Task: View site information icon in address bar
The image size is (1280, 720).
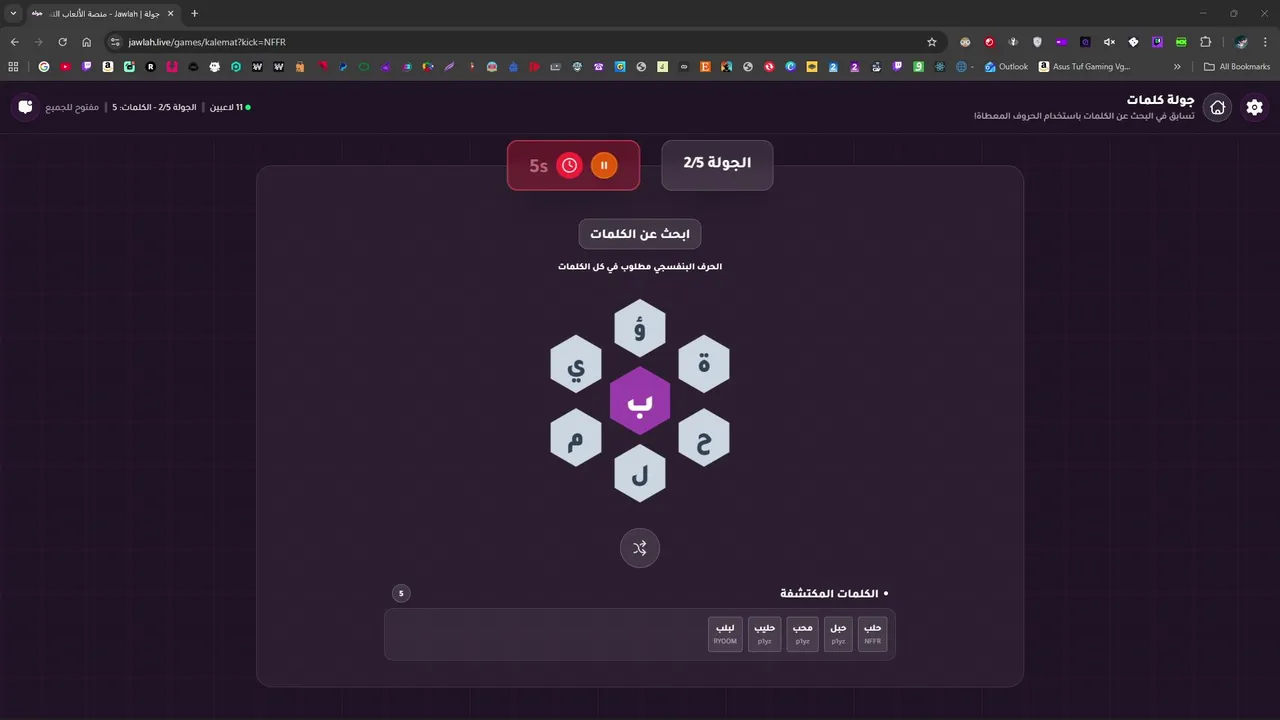Action: pos(115,42)
